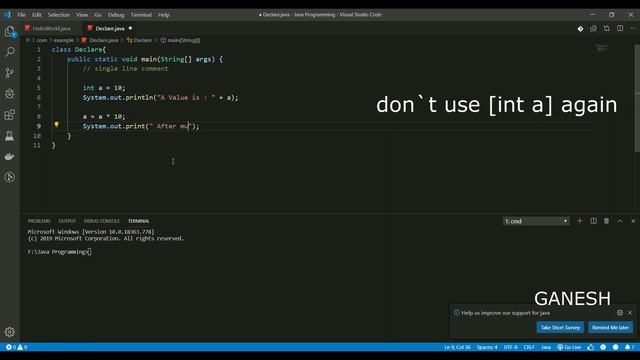The height and width of the screenshot is (360, 640).
Task: Click the lightbulb quick-fix icon on line 9
Action: coord(56,124)
